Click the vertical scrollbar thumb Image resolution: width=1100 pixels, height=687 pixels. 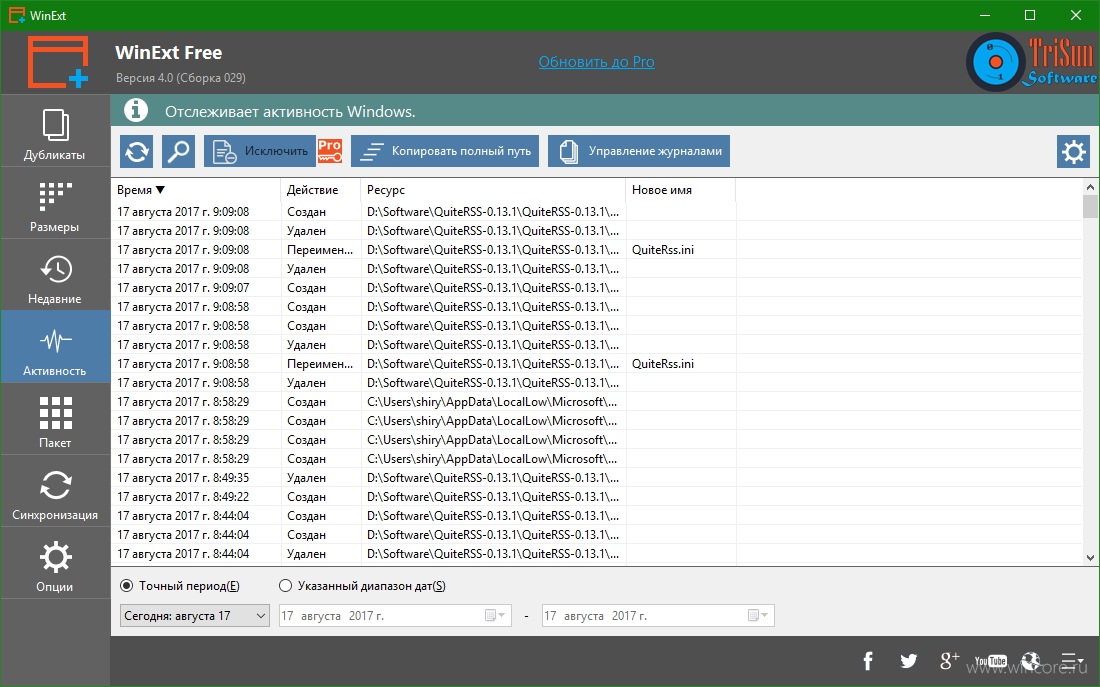(x=1090, y=207)
